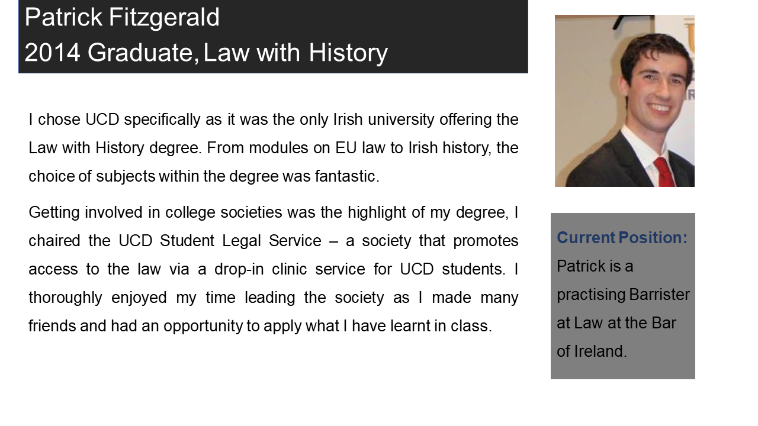Click the line ending "learnt in class."

coord(260,326)
